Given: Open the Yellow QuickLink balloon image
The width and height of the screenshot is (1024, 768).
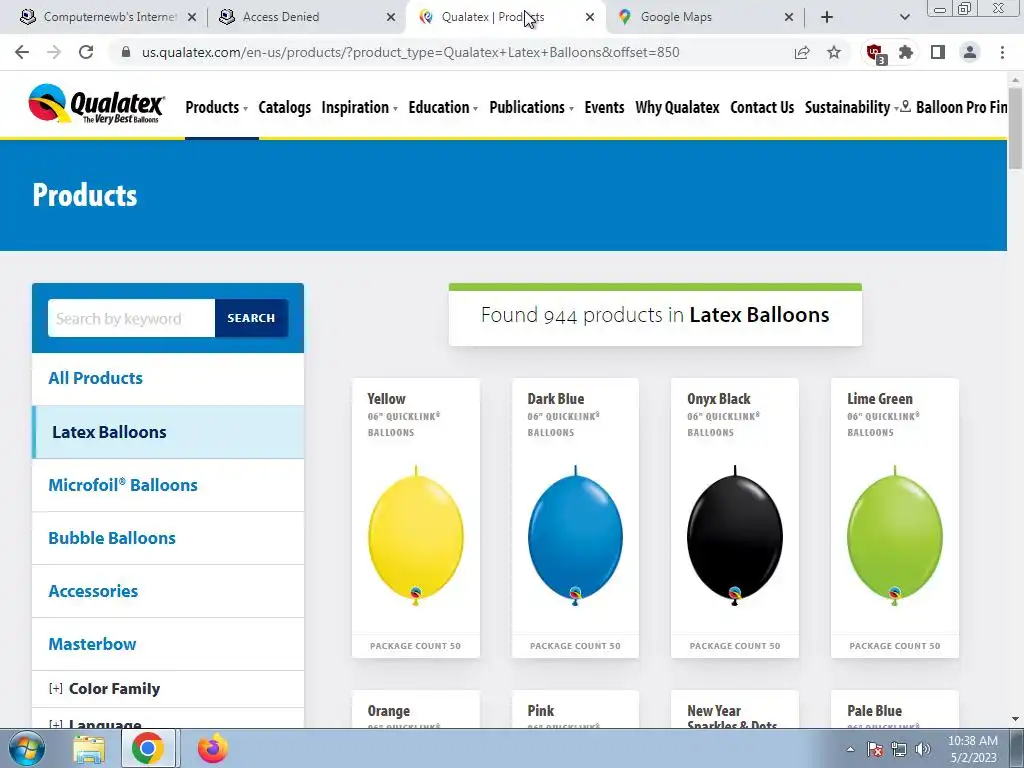Looking at the screenshot, I should point(416,536).
